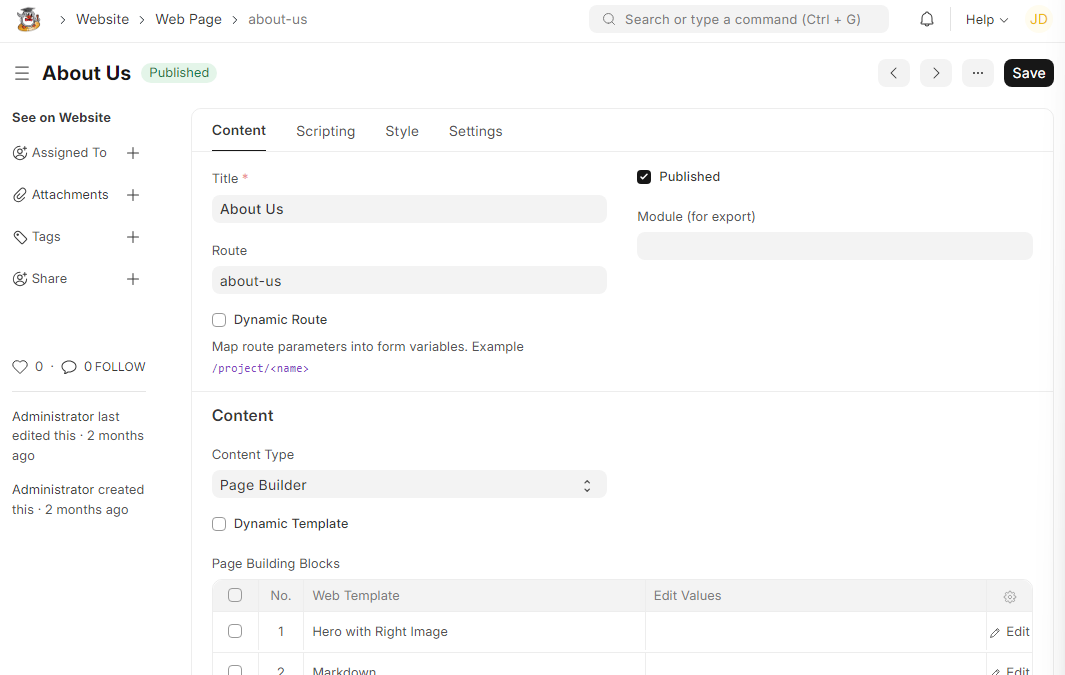Open Page Building Blocks table settings gear
The image size is (1065, 675).
pos(1010,597)
